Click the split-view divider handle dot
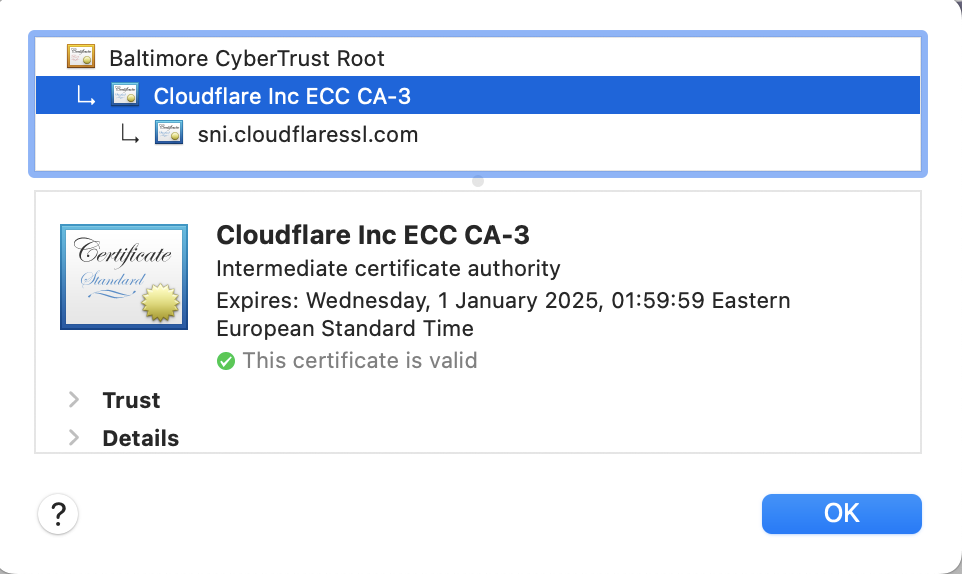The image size is (962, 574). coord(478,182)
